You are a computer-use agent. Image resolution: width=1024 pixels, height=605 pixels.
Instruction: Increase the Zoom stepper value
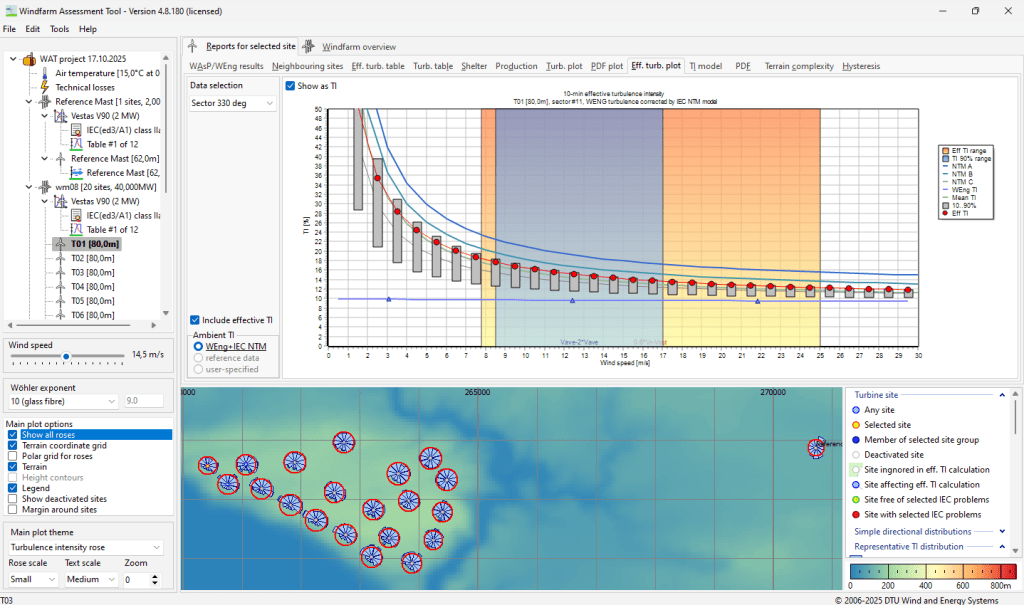(x=154, y=575)
